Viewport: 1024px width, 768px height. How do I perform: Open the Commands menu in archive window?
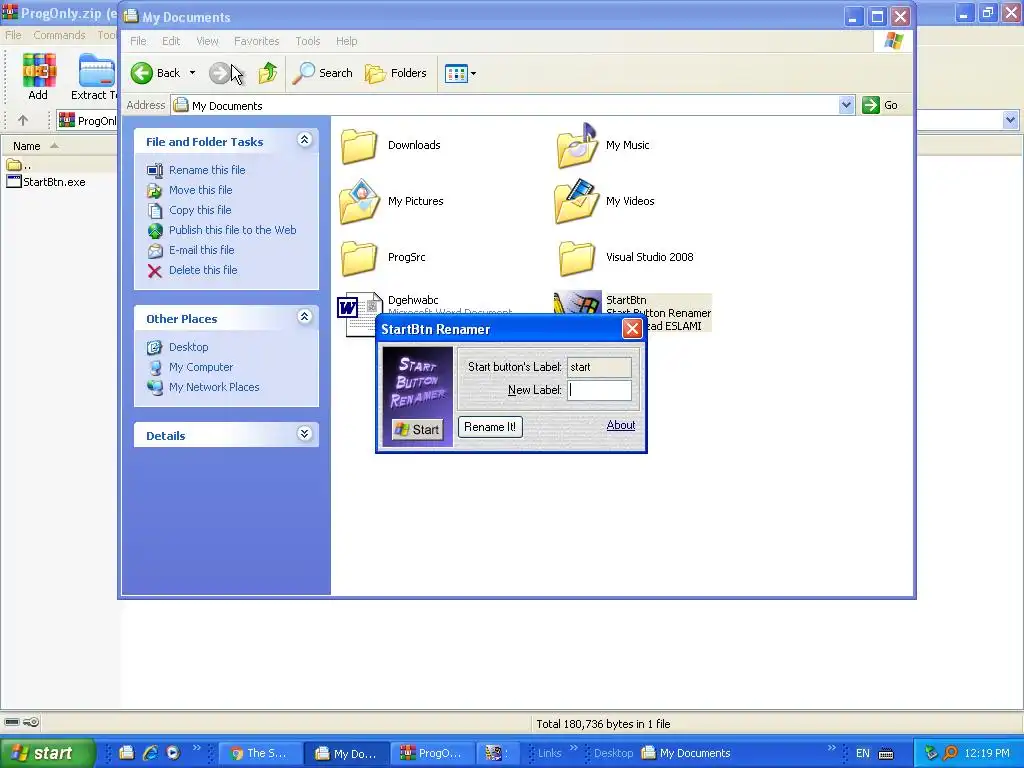coord(59,35)
